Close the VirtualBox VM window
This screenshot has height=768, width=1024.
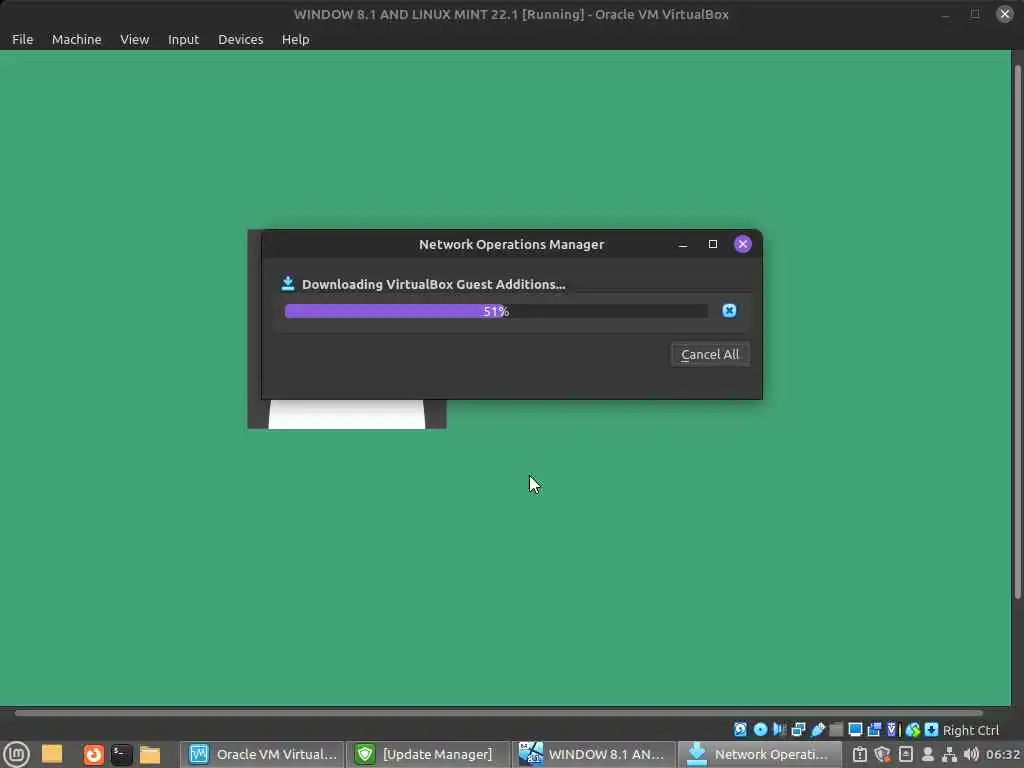tap(1004, 14)
